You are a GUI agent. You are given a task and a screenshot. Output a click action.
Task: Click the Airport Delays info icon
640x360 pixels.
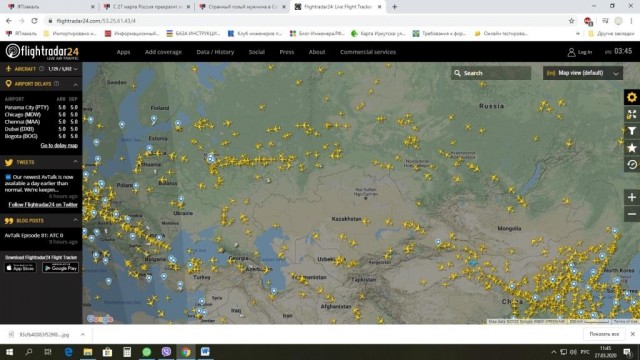[x=57, y=84]
